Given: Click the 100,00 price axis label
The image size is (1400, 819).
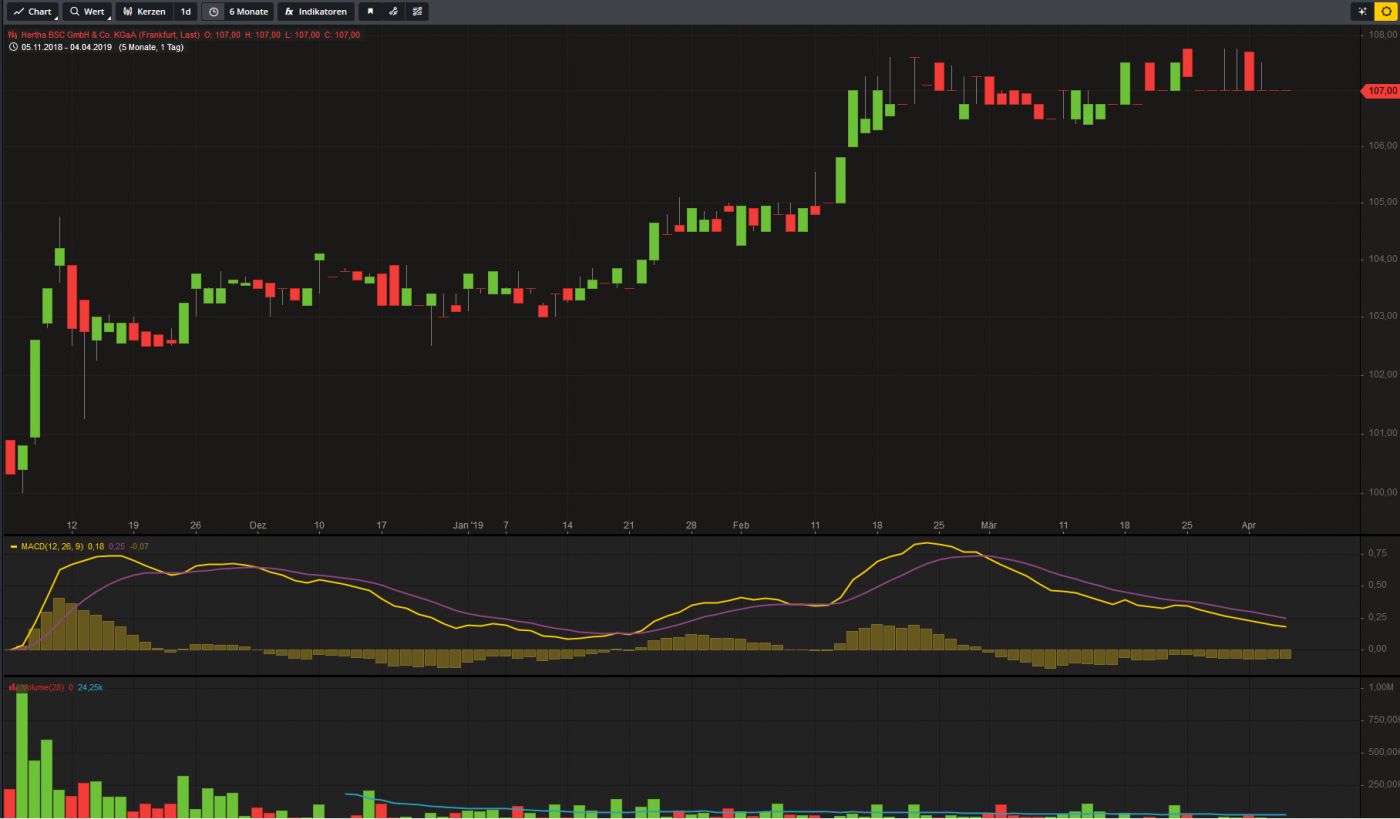Looking at the screenshot, I should click(x=1383, y=492).
